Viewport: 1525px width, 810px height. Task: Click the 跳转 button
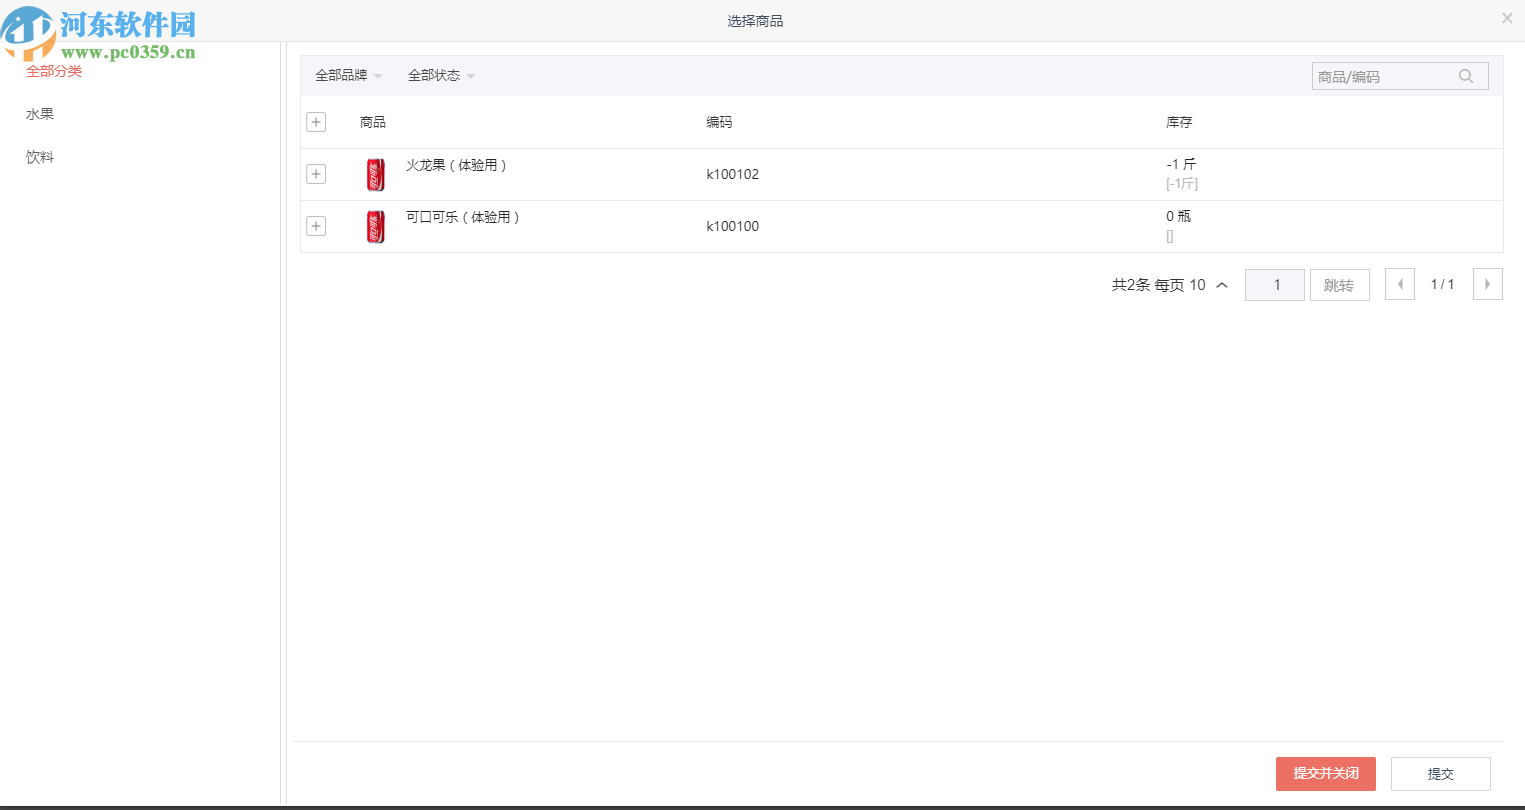tap(1339, 285)
